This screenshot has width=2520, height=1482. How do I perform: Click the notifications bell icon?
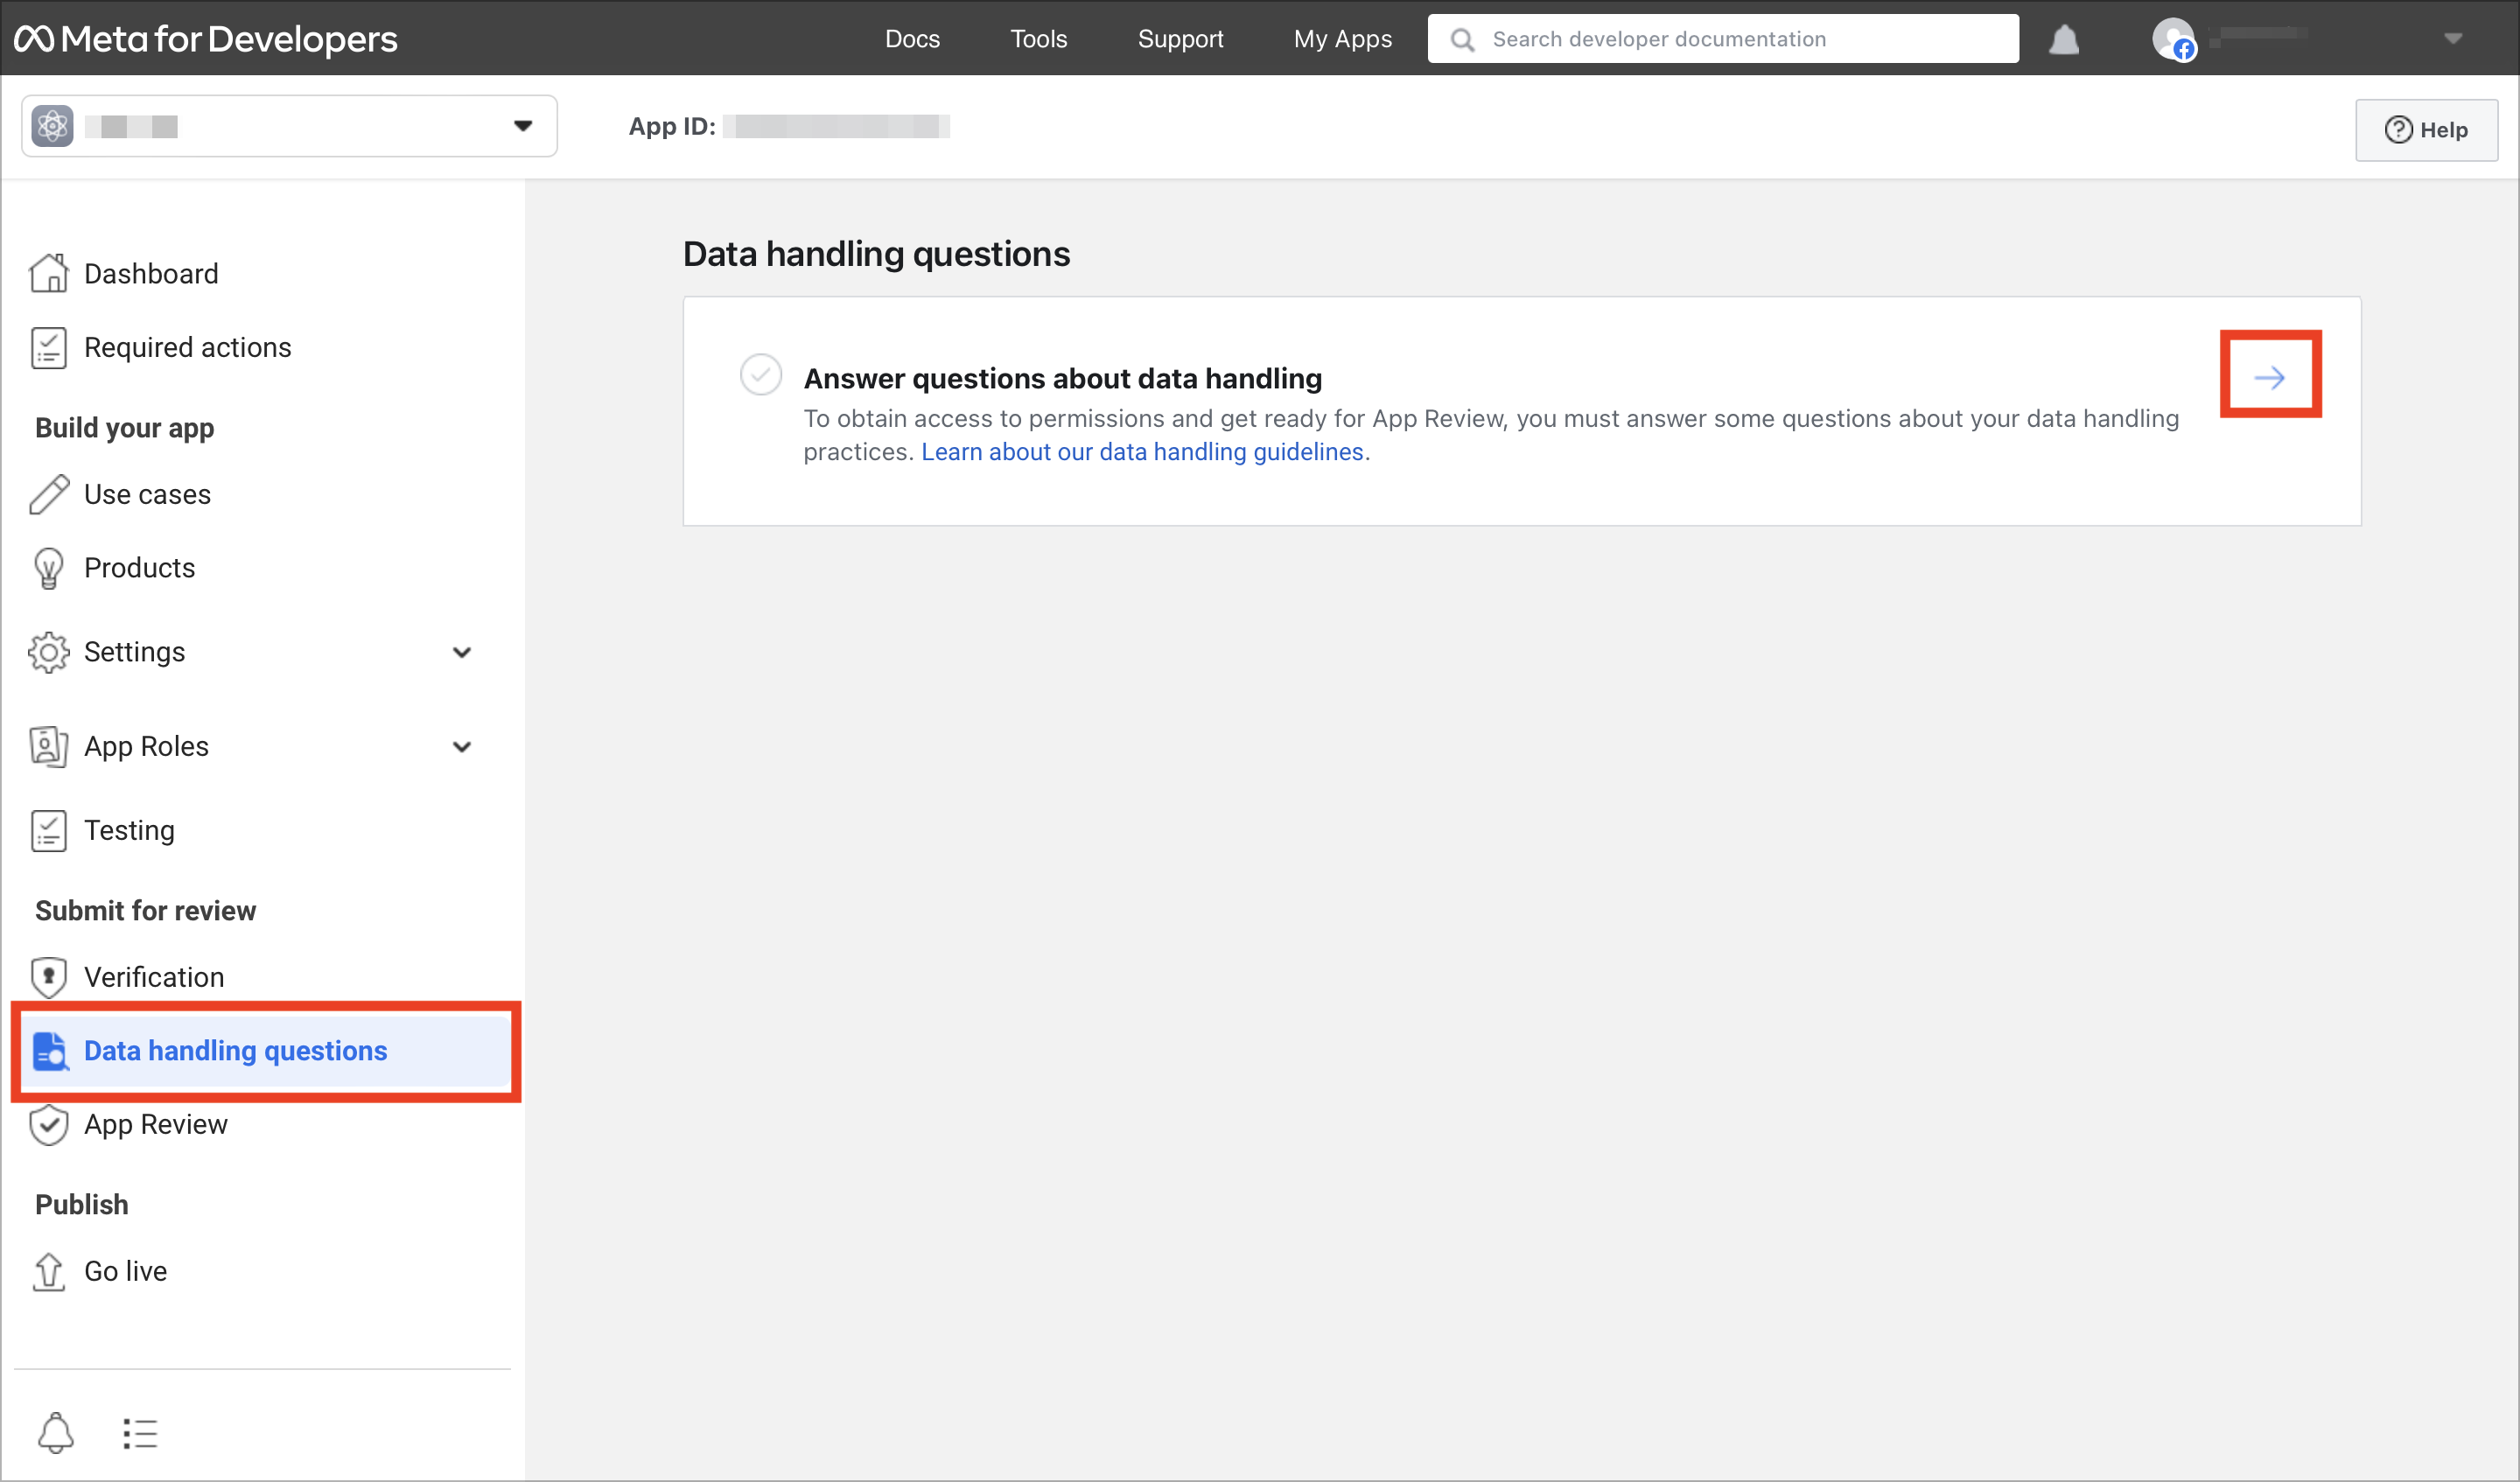coord(2068,38)
